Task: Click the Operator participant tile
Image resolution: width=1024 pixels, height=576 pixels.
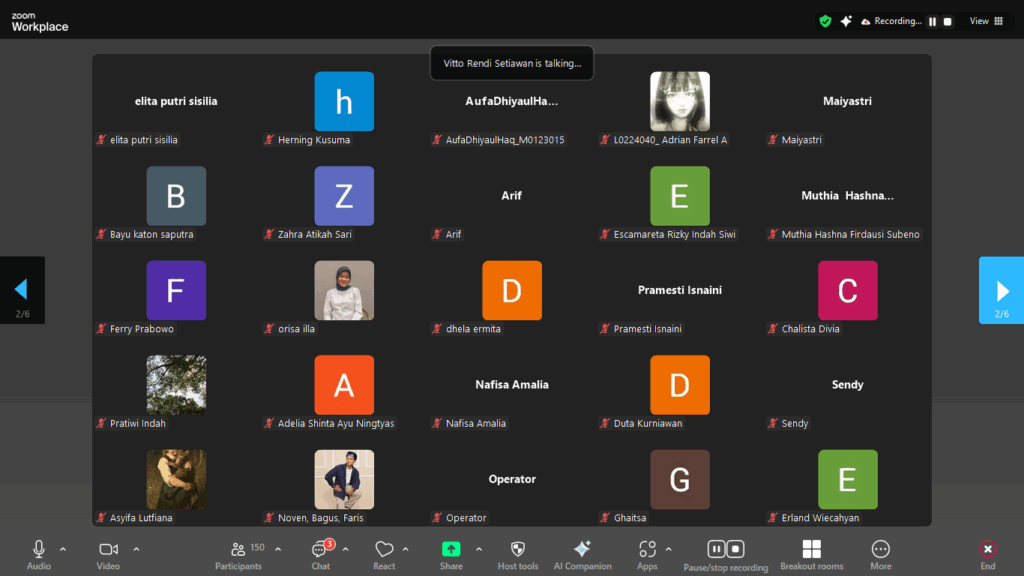Action: tap(512, 479)
